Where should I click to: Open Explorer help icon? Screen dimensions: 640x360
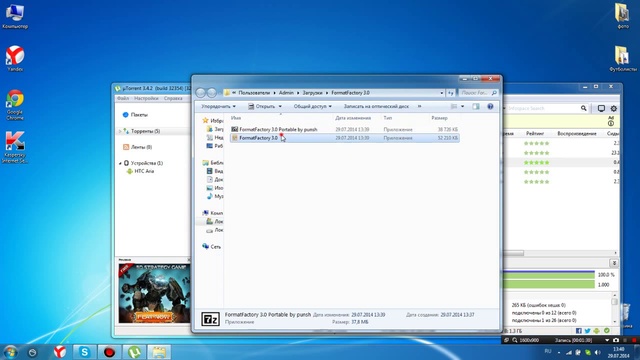pos(490,107)
